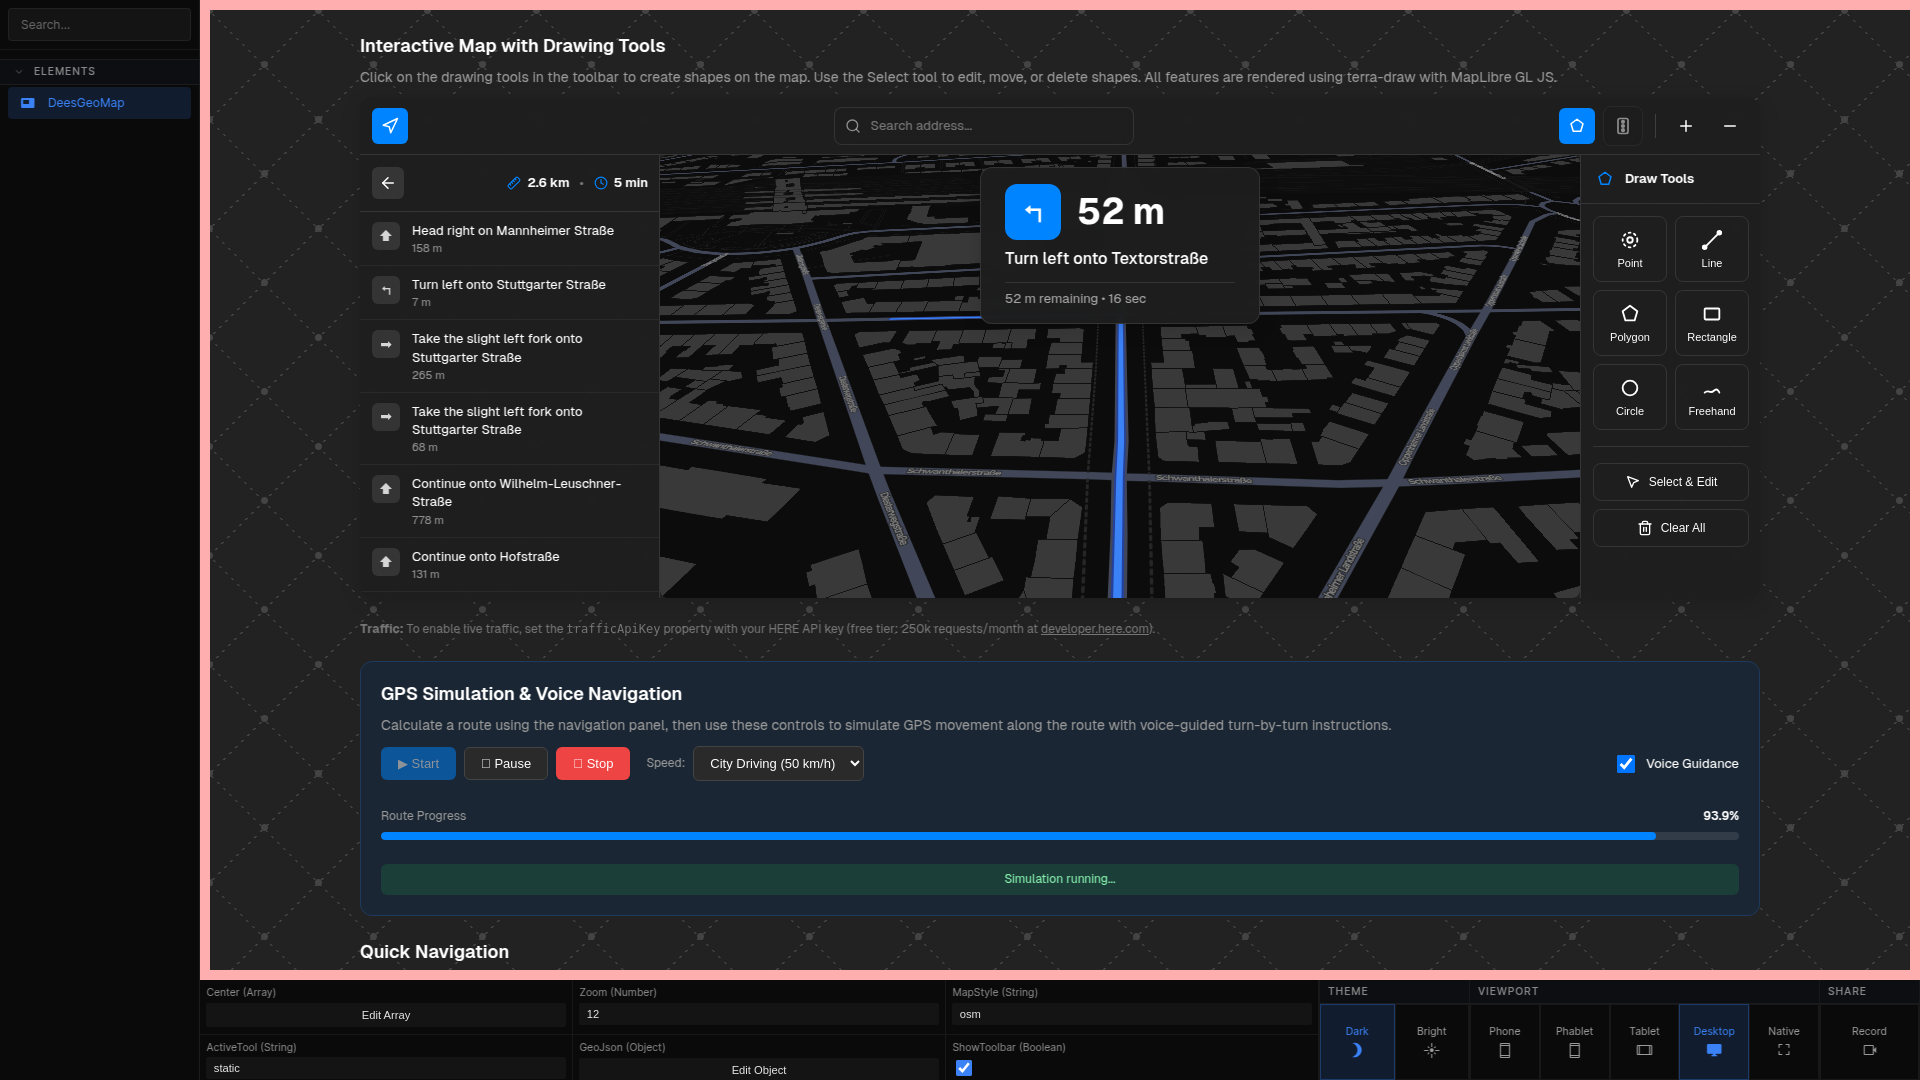Select the Freehand drawing tool
This screenshot has height=1080, width=1920.
(1711, 397)
